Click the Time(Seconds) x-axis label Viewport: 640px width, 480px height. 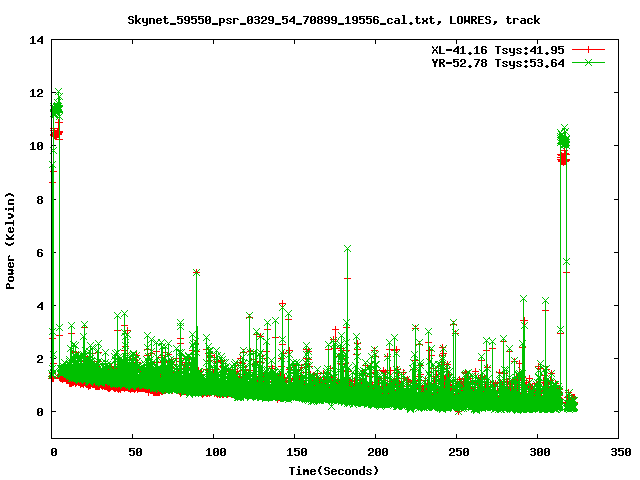[334, 471]
